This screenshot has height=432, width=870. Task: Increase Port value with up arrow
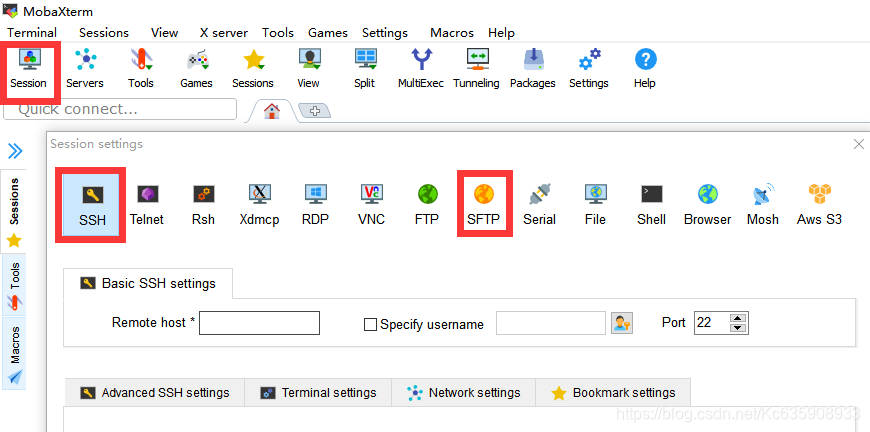737,318
